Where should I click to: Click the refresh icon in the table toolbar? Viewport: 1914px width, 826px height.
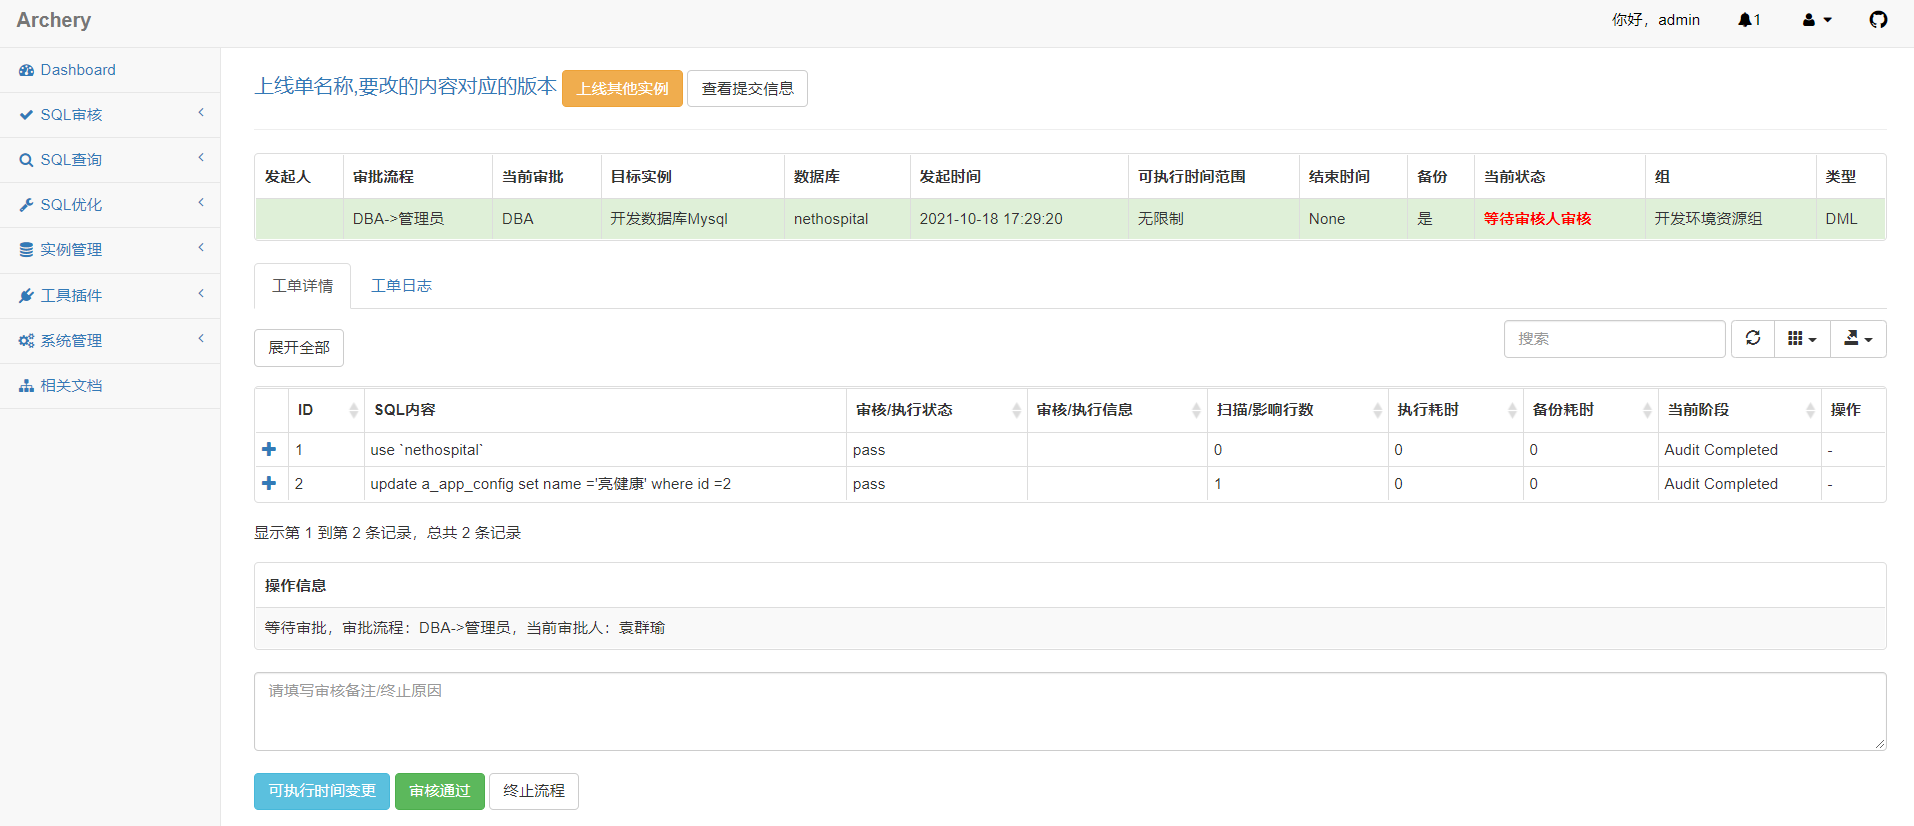[1753, 339]
